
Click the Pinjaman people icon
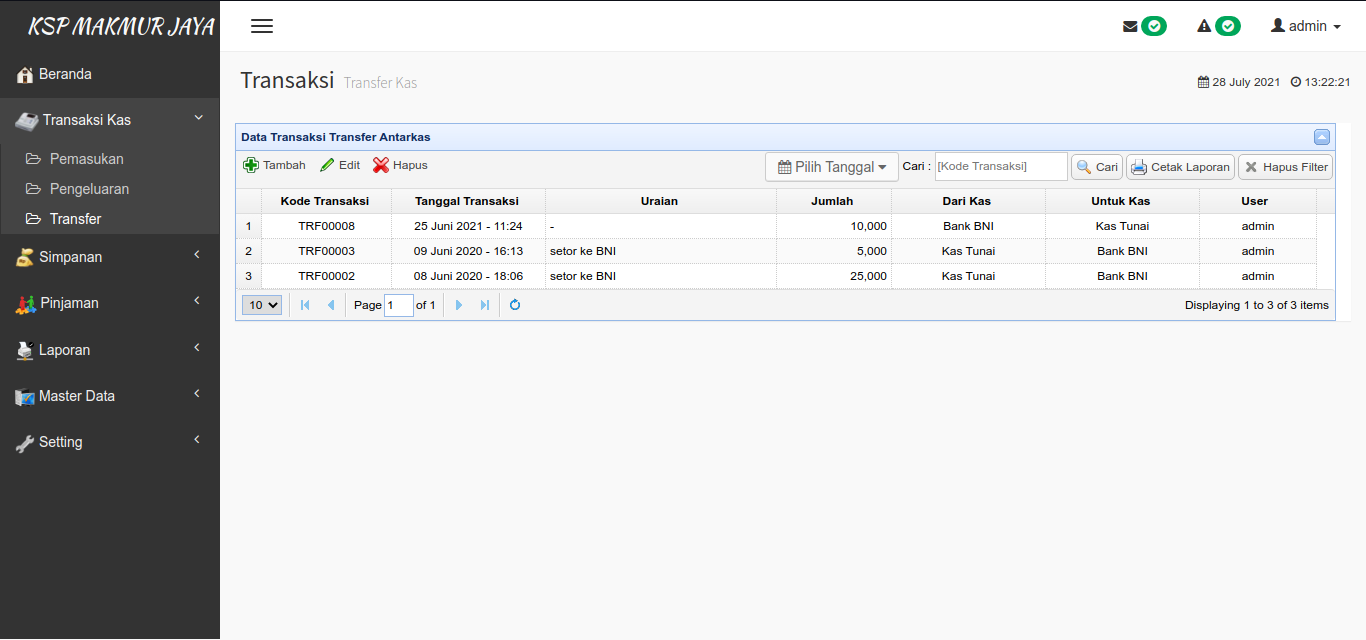(x=25, y=304)
